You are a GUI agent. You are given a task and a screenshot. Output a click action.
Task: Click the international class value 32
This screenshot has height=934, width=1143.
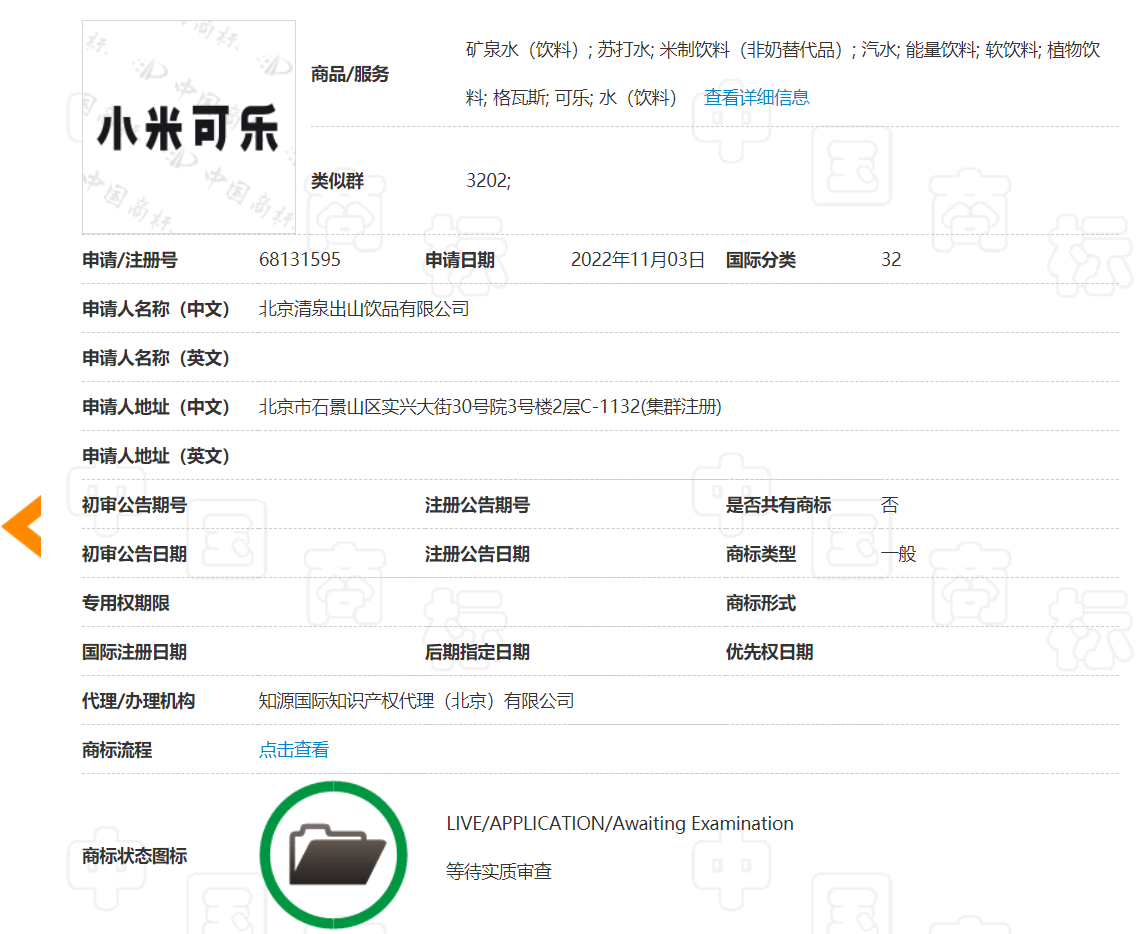[x=891, y=260]
